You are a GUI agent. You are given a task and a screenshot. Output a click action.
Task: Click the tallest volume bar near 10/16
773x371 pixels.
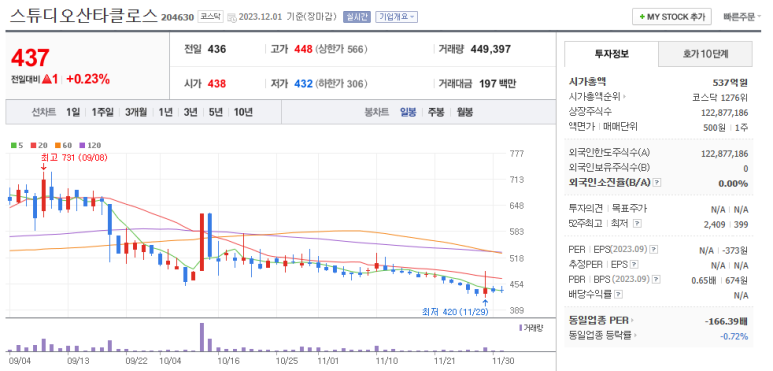[x=202, y=337]
